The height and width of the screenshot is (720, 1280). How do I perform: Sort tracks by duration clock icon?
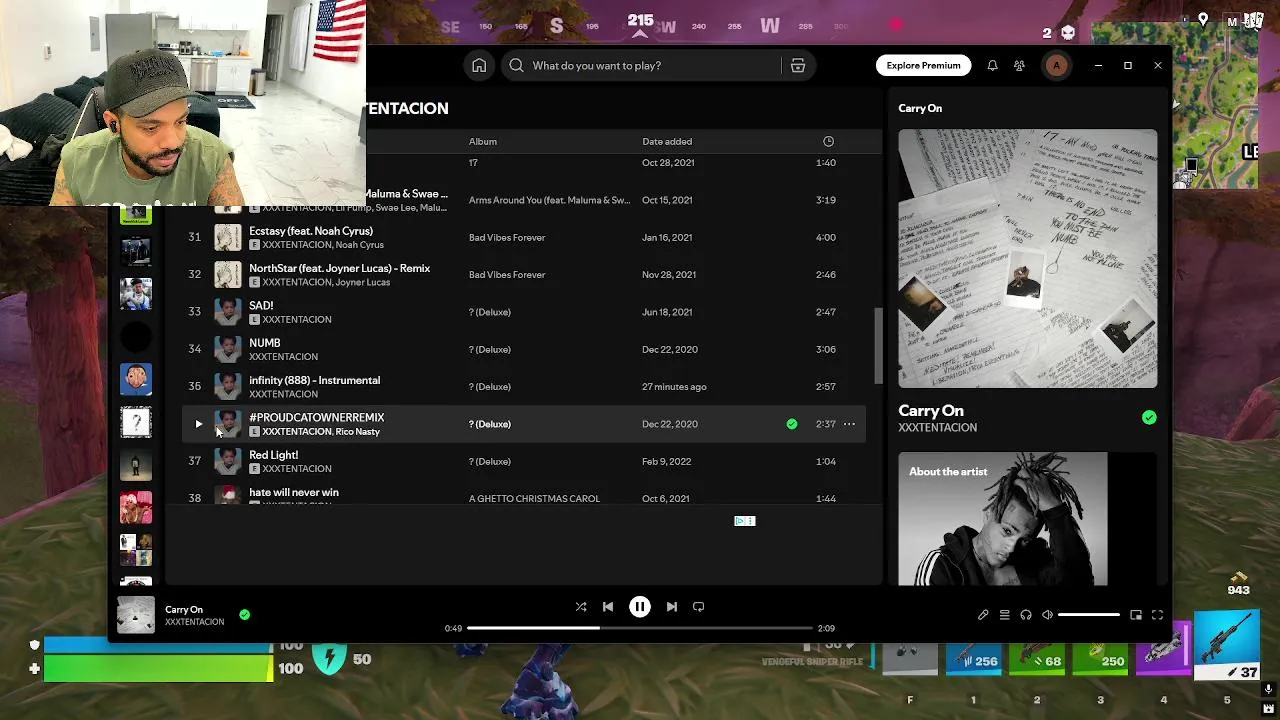tap(828, 142)
